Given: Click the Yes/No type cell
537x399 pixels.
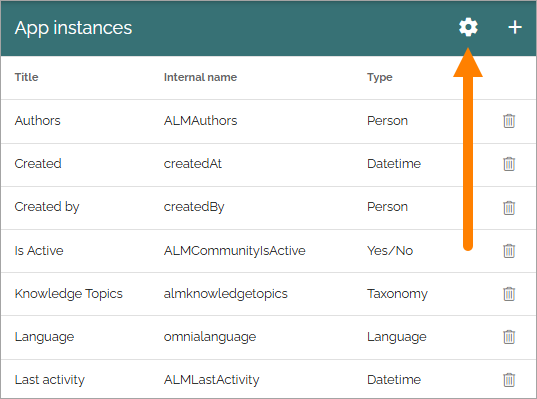Looking at the screenshot, I should (390, 251).
